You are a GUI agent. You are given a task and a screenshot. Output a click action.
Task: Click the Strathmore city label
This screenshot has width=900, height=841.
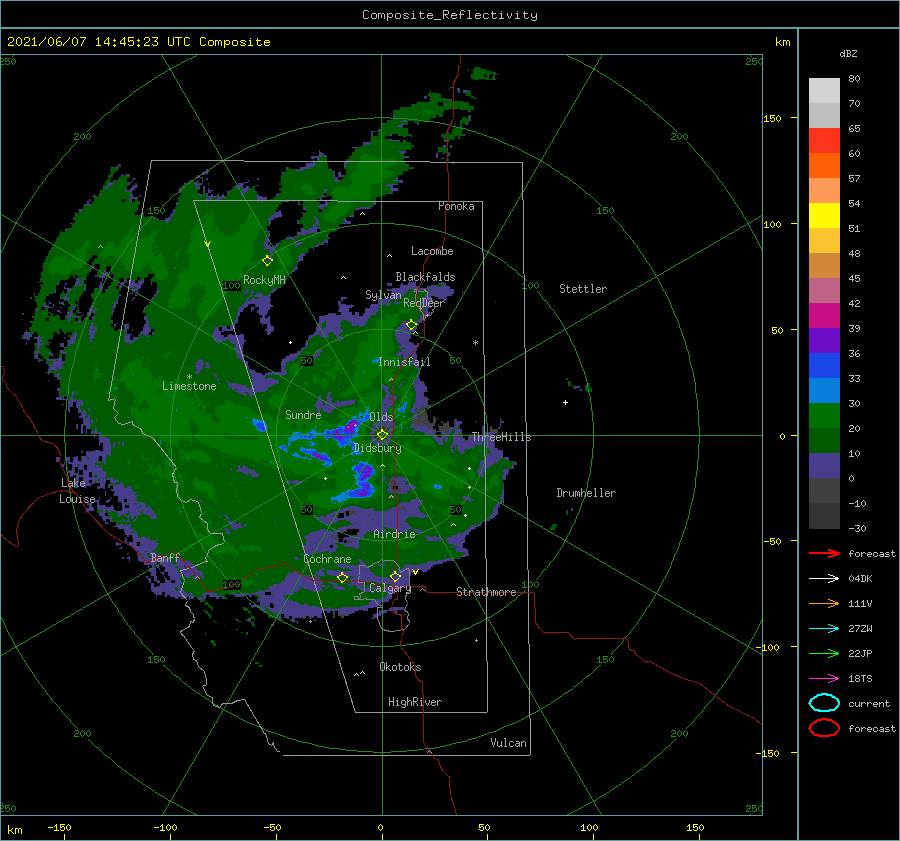pos(486,592)
